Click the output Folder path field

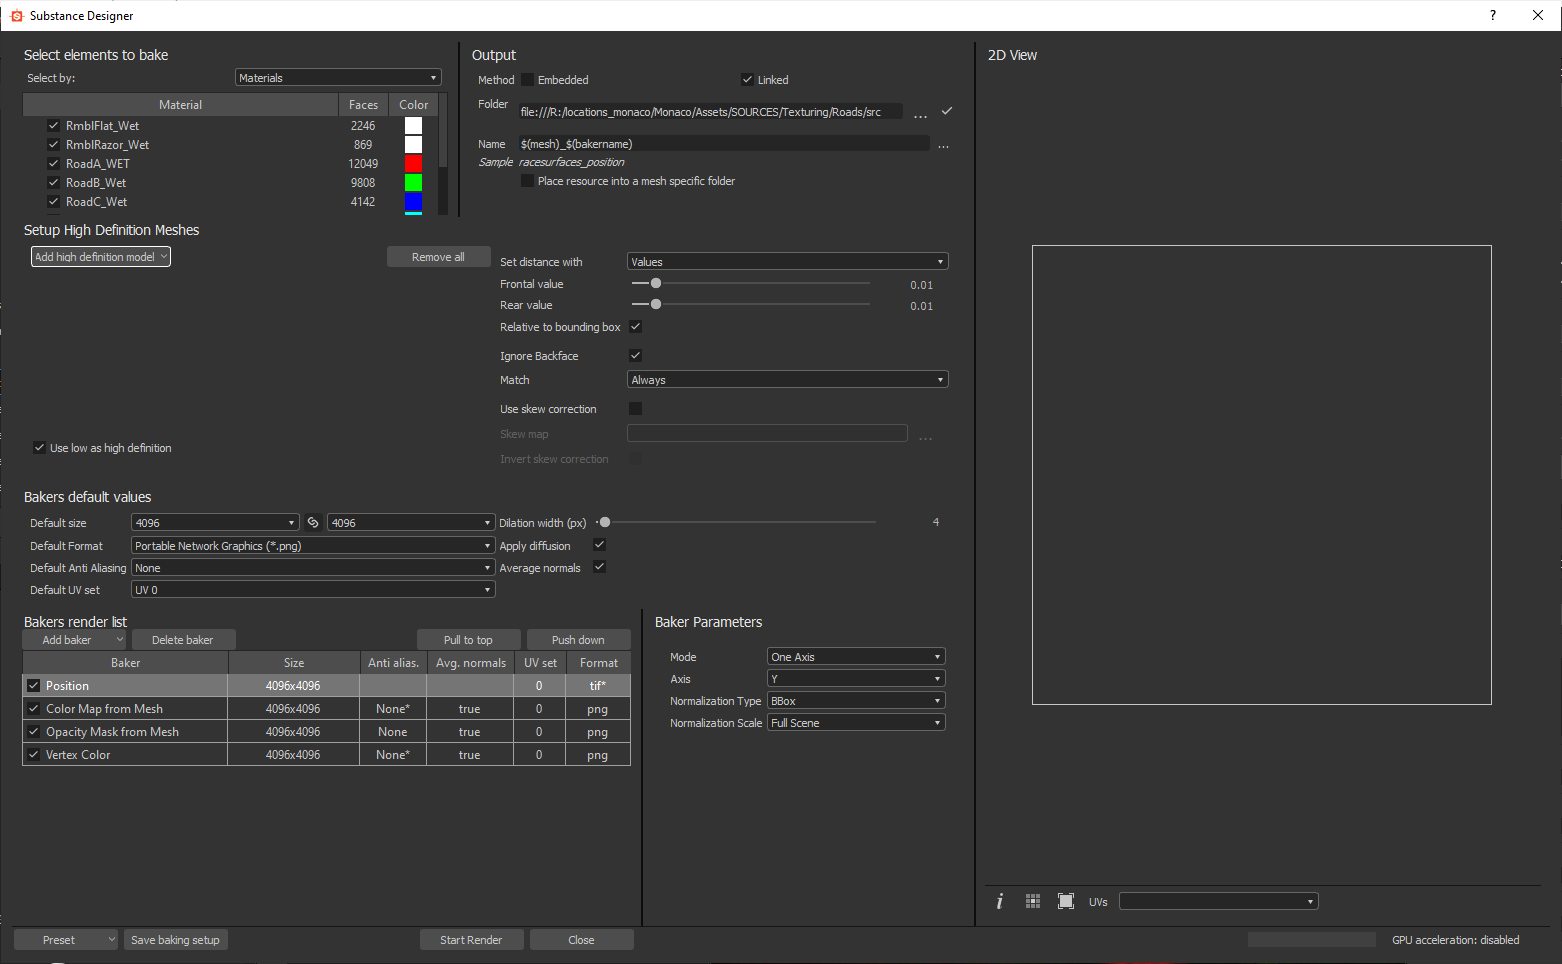710,112
